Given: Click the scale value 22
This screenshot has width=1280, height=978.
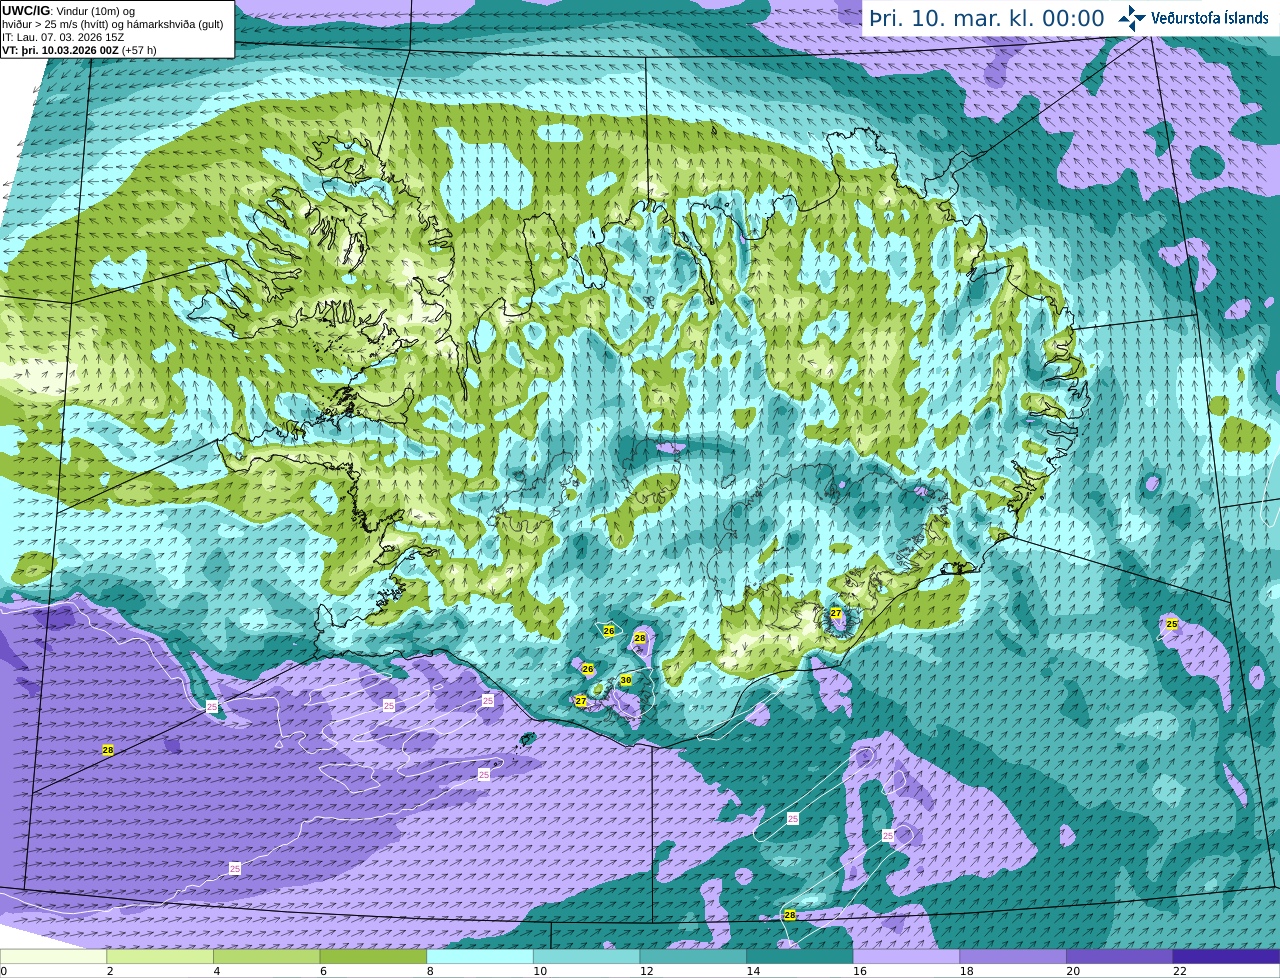Looking at the screenshot, I should [1180, 971].
